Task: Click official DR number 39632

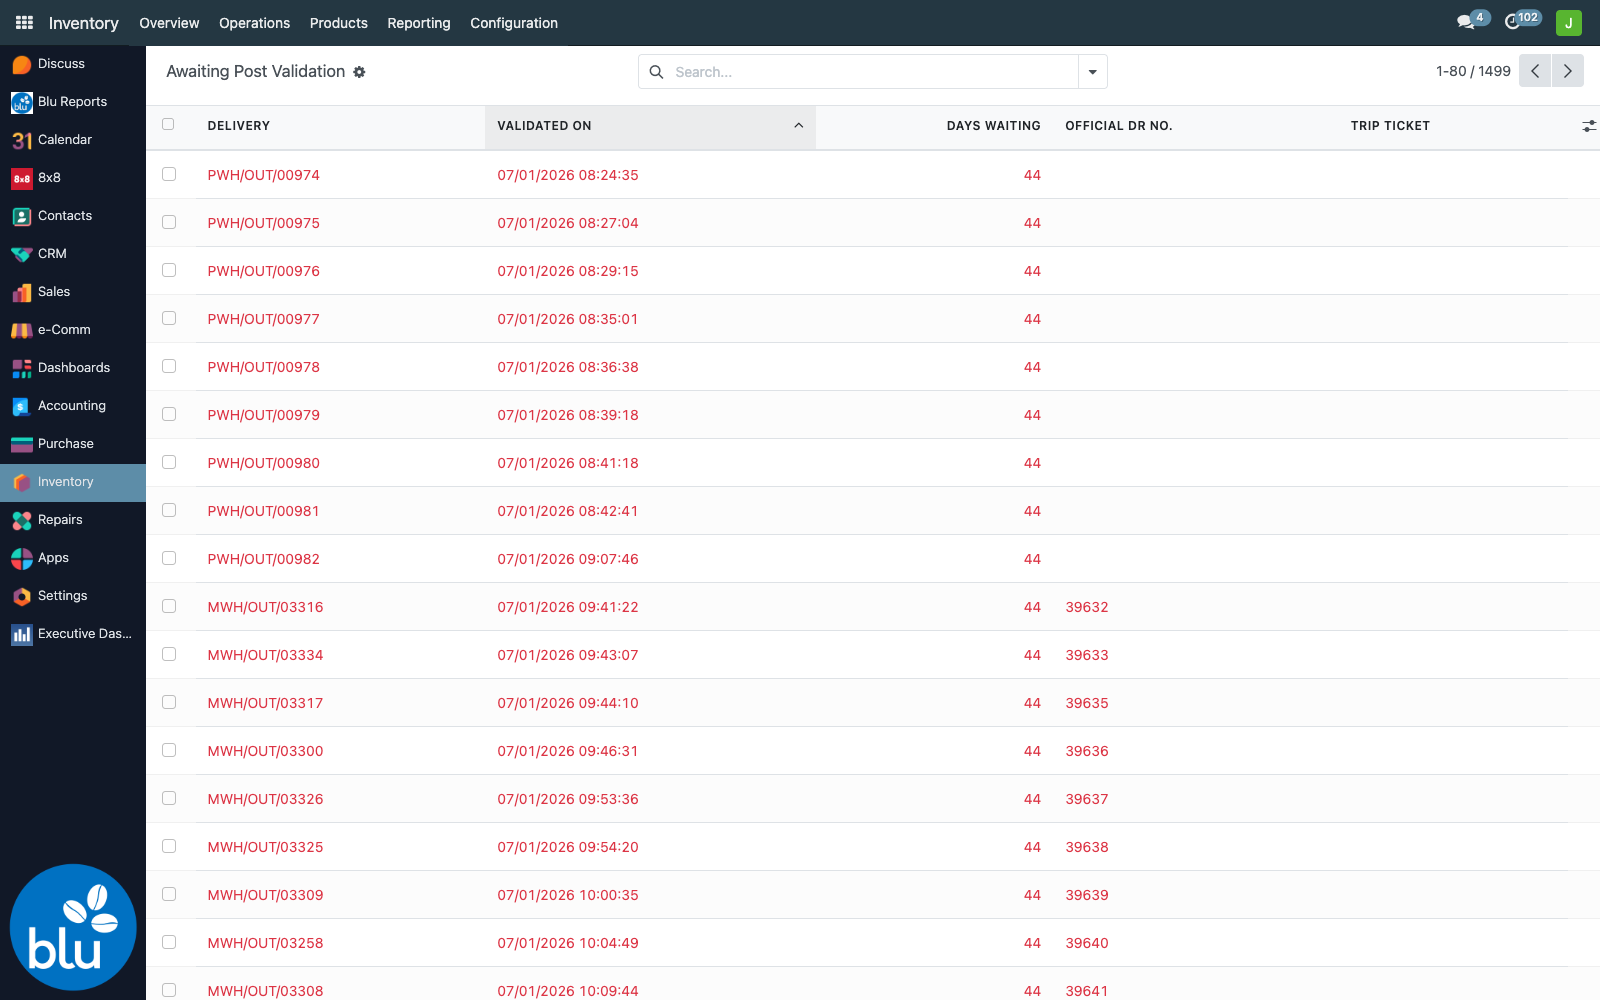Action: click(1087, 607)
